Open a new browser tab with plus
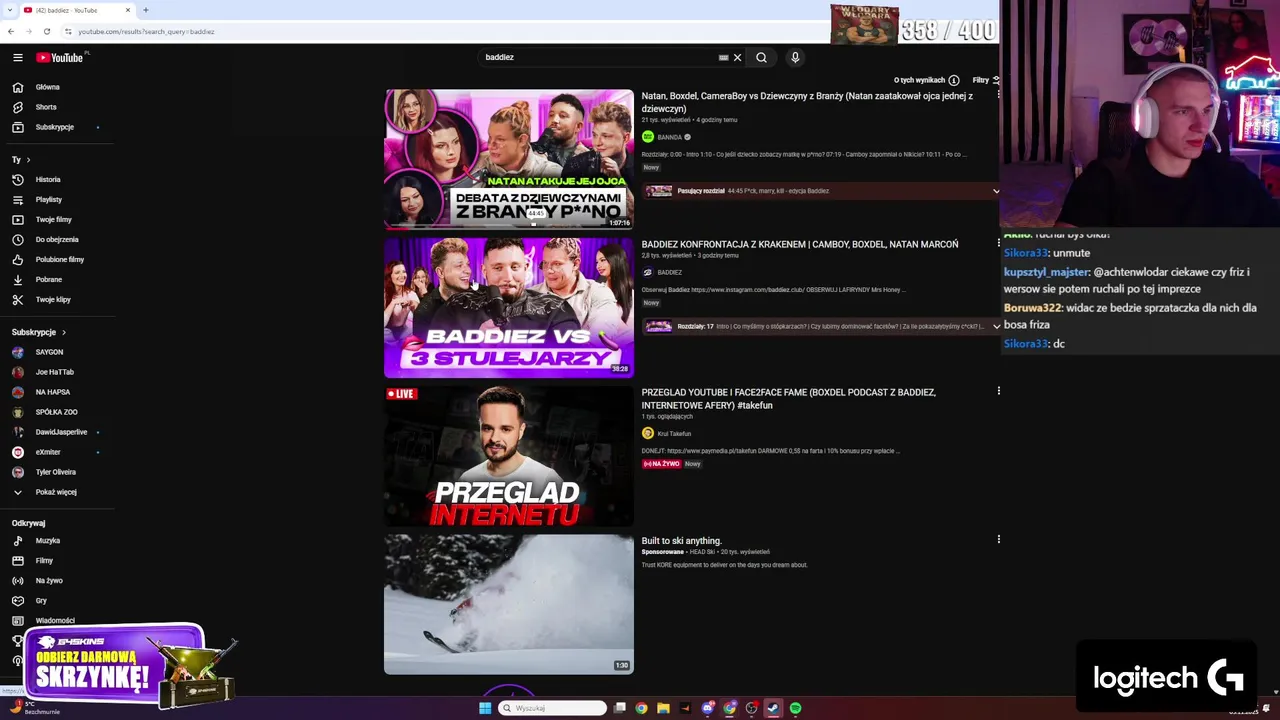 [x=145, y=10]
